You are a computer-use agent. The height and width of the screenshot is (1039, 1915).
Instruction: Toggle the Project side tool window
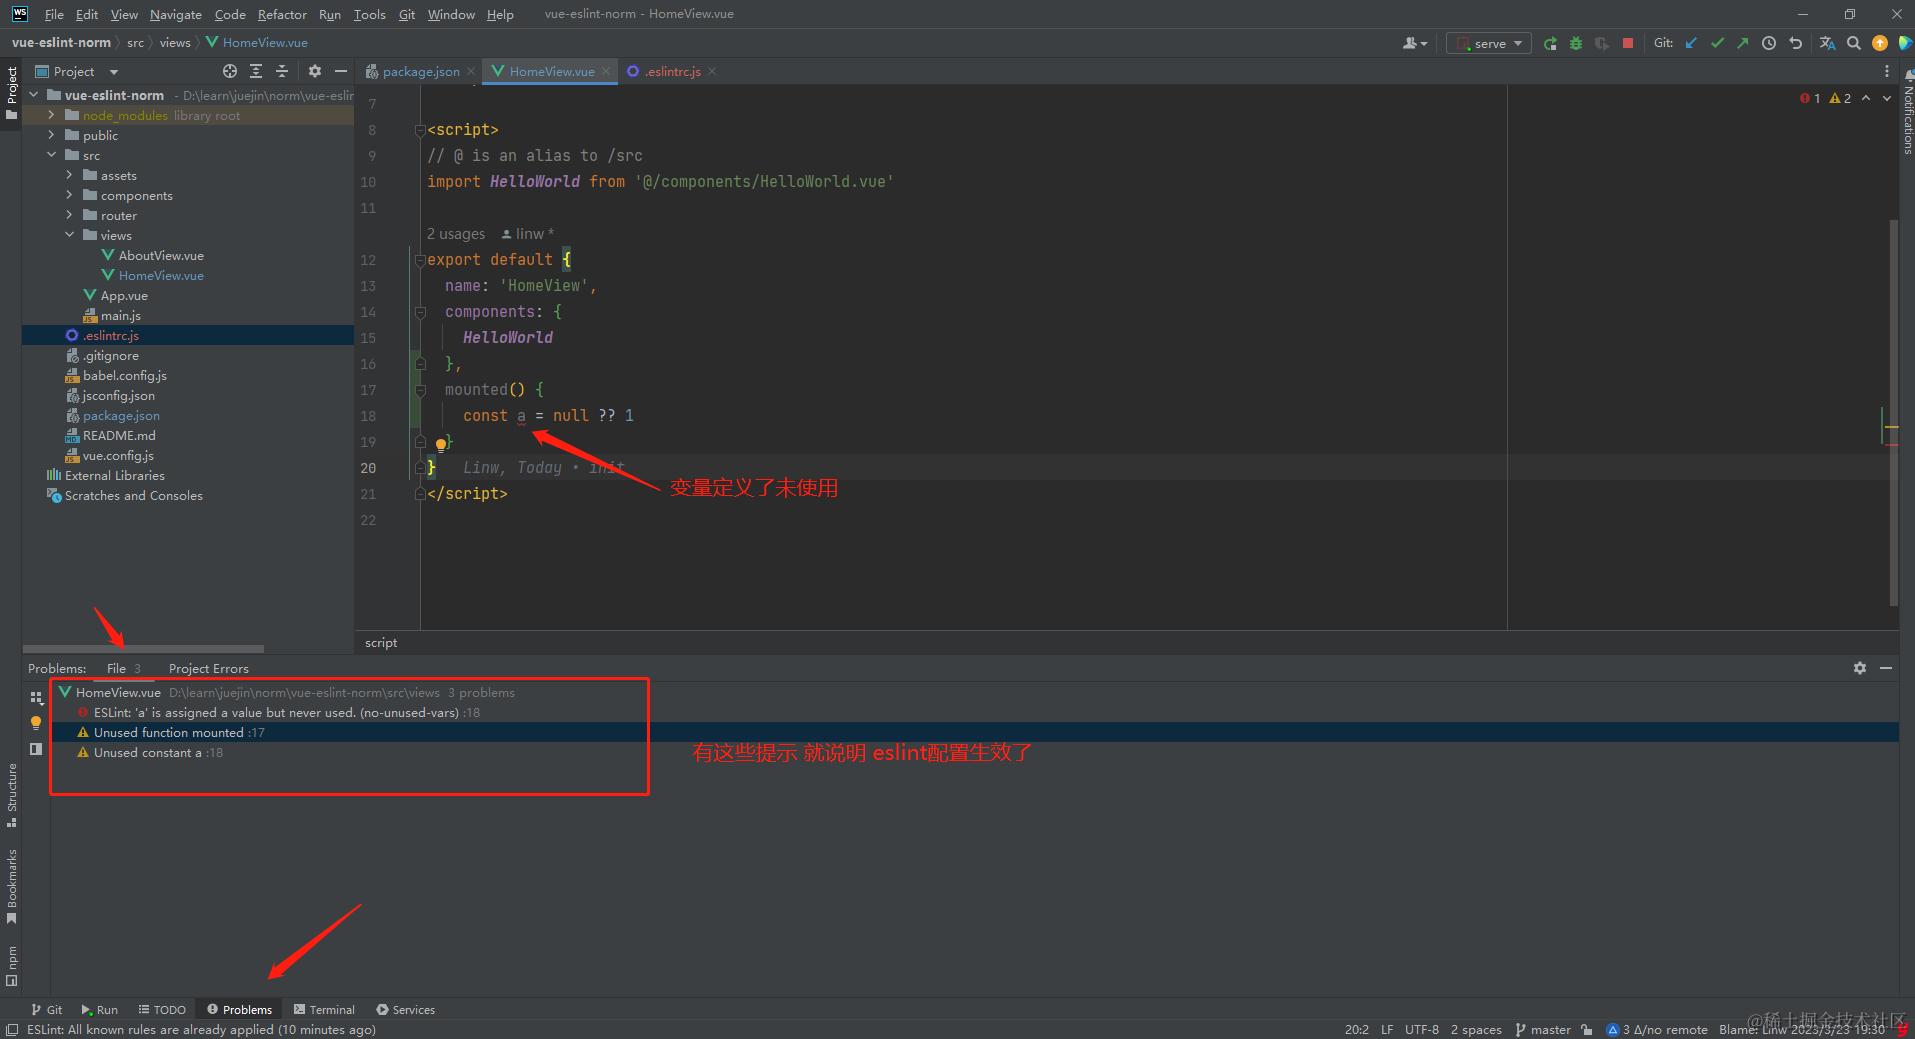[x=11, y=93]
